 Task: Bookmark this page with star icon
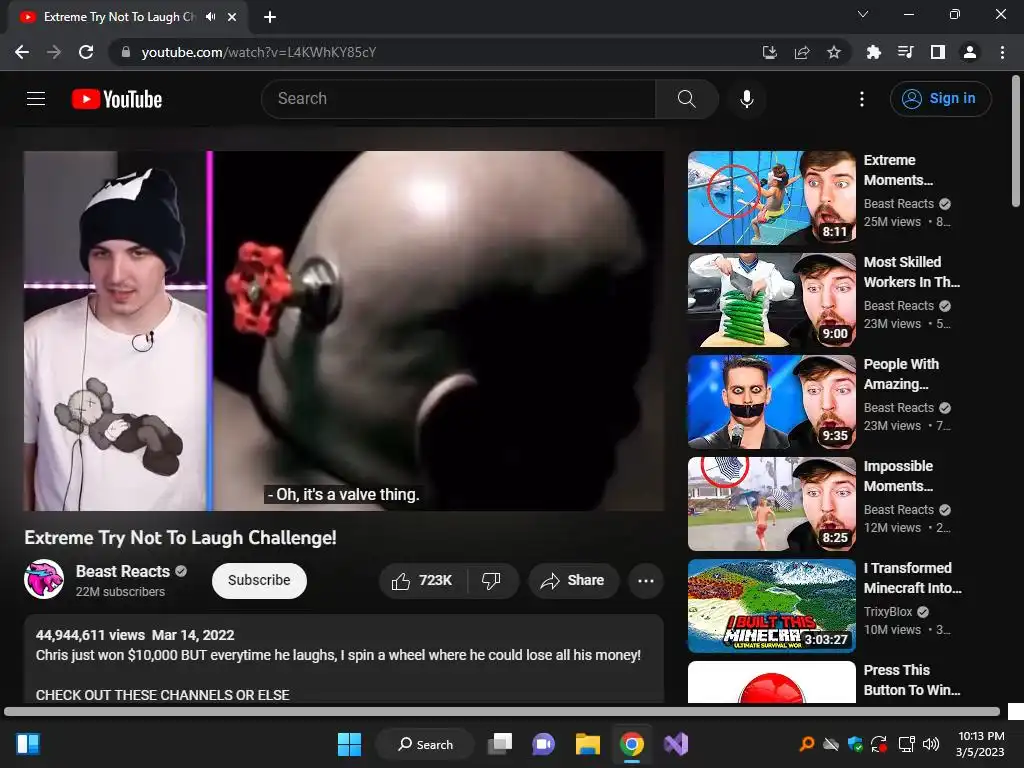coord(834,52)
